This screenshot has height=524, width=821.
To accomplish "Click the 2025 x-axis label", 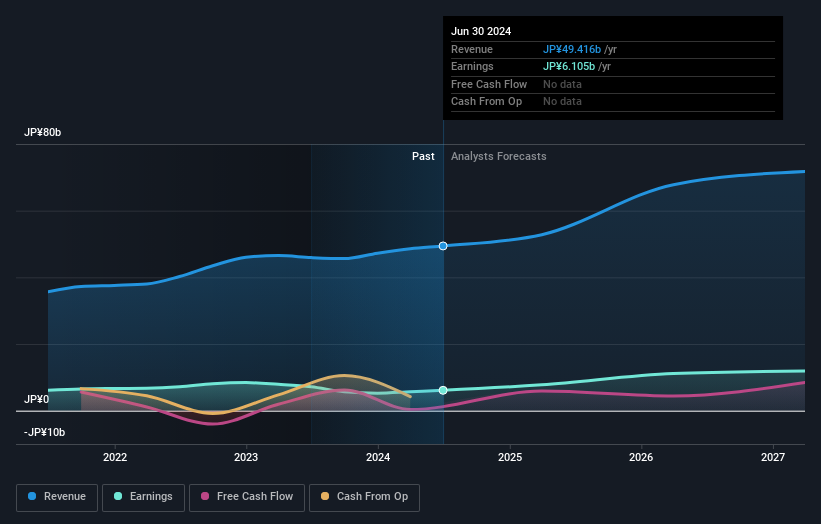I will (x=509, y=458).
